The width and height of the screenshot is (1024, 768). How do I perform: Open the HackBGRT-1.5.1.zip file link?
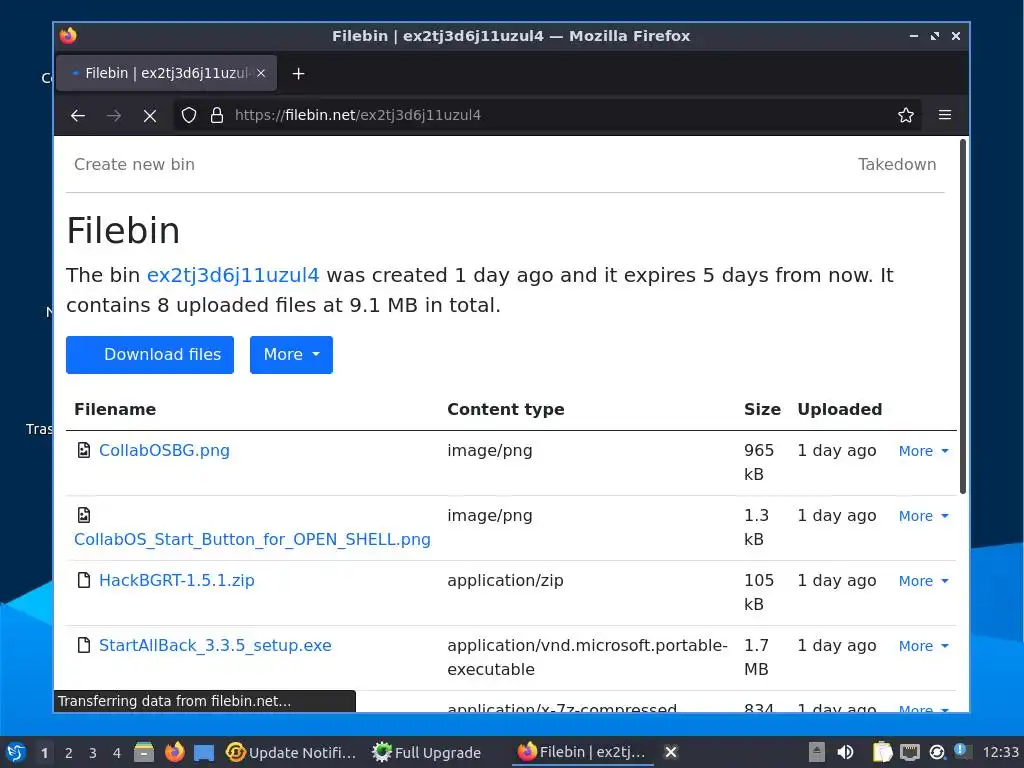(x=176, y=581)
